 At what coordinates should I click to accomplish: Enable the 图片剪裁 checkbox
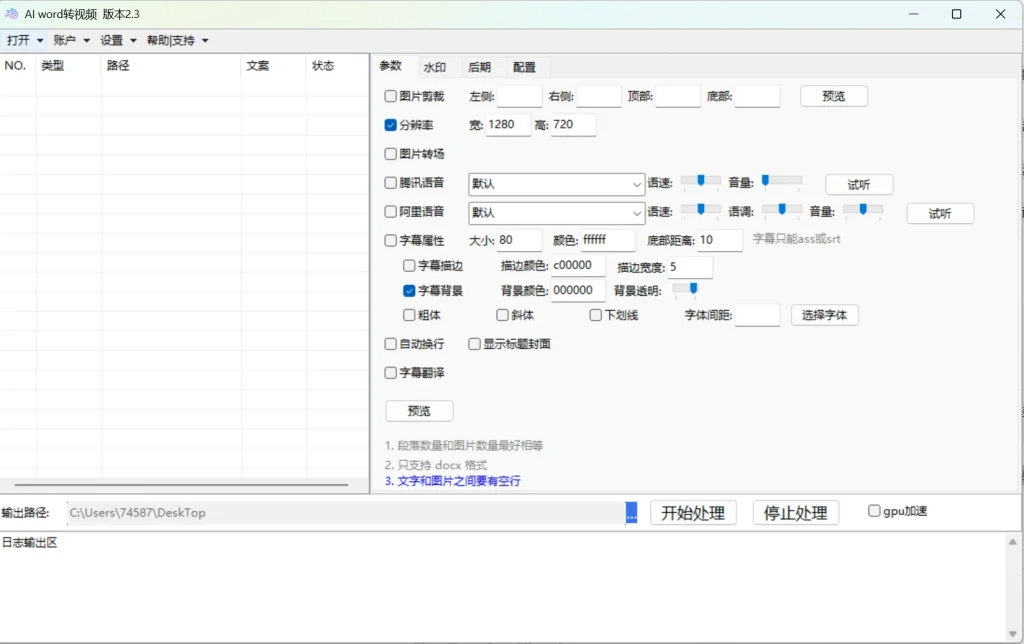tap(391, 96)
